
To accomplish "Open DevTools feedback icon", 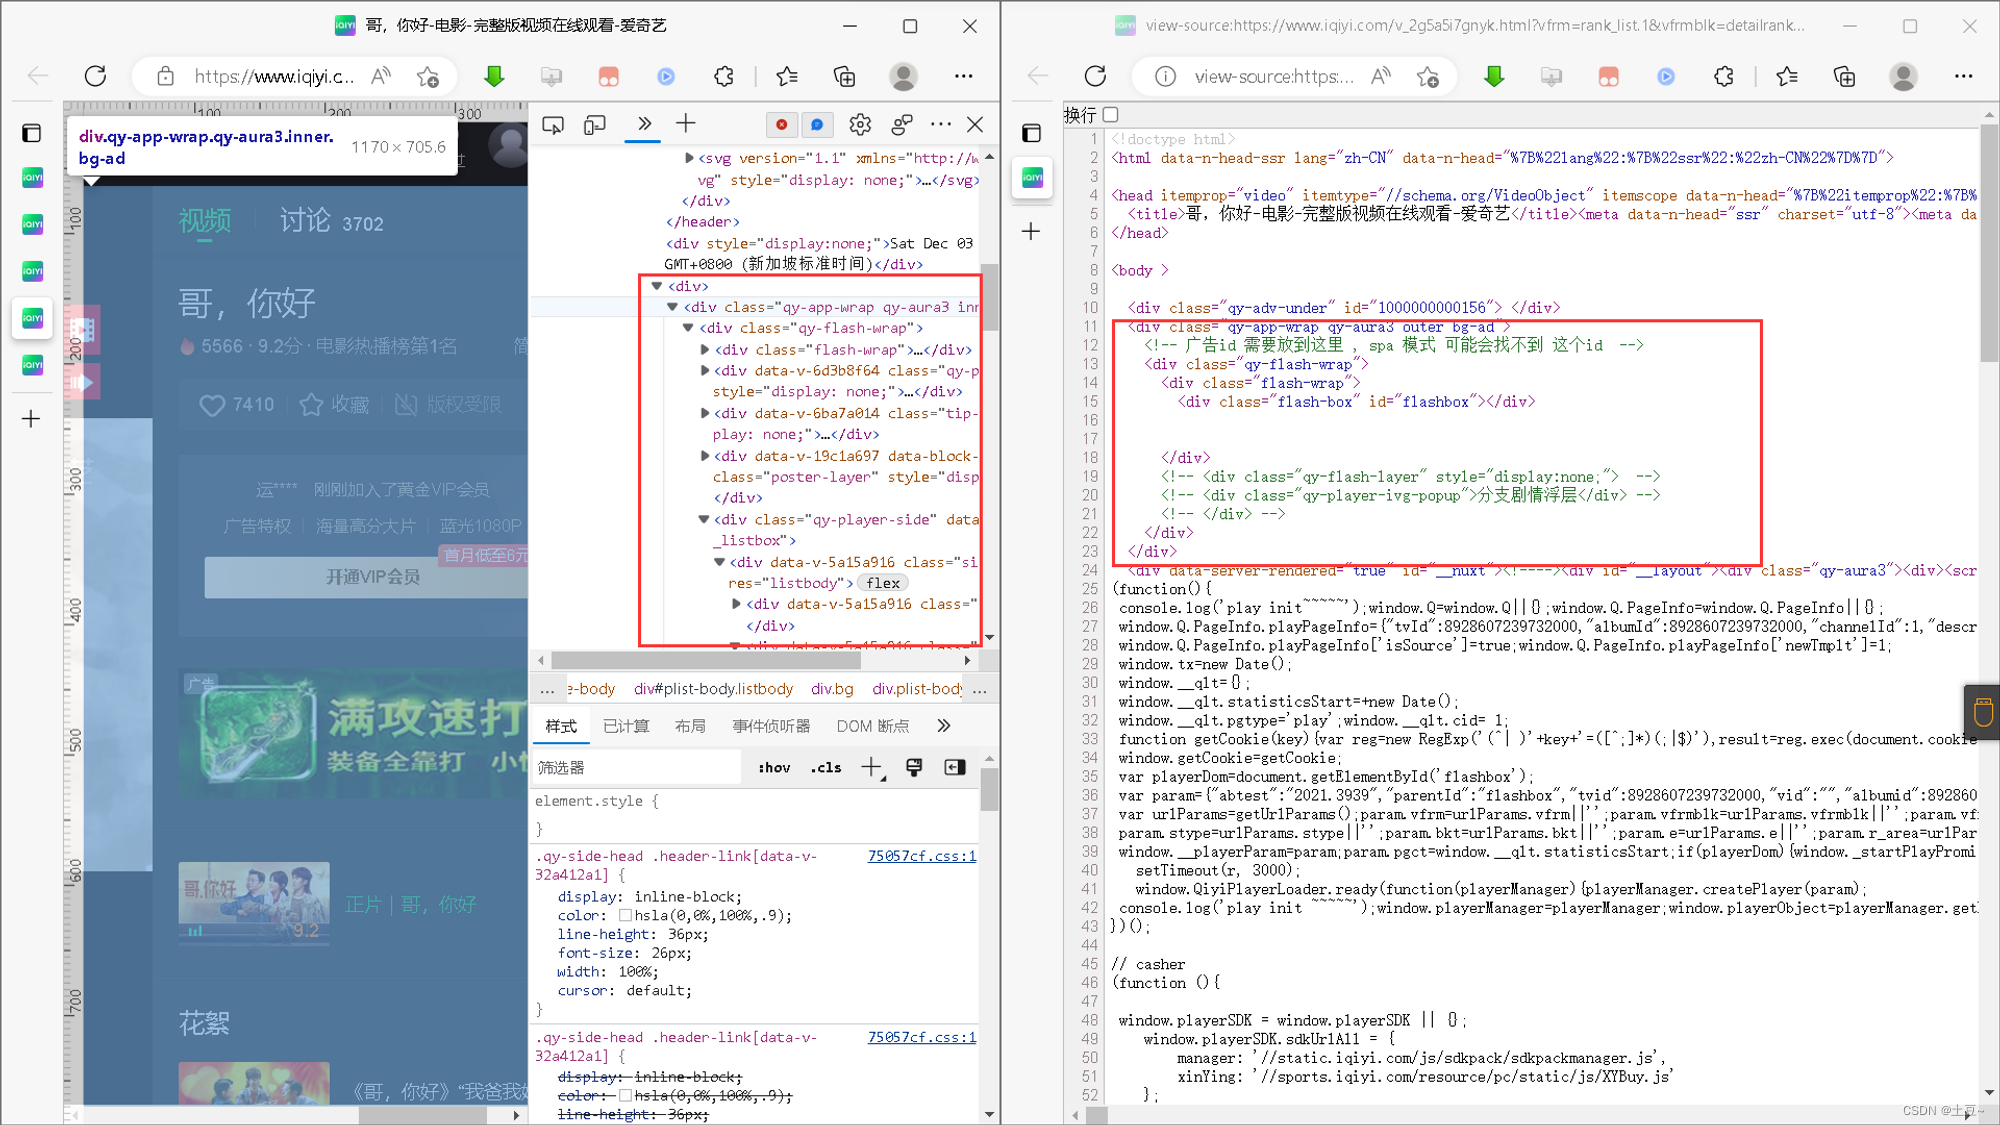I will pyautogui.click(x=901, y=125).
